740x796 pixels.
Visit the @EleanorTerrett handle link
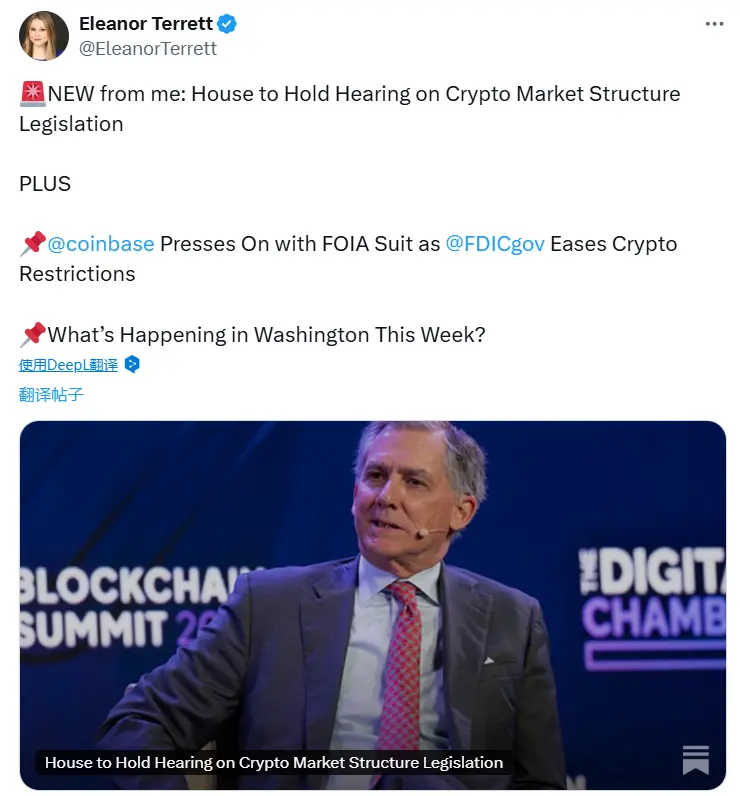(x=148, y=48)
